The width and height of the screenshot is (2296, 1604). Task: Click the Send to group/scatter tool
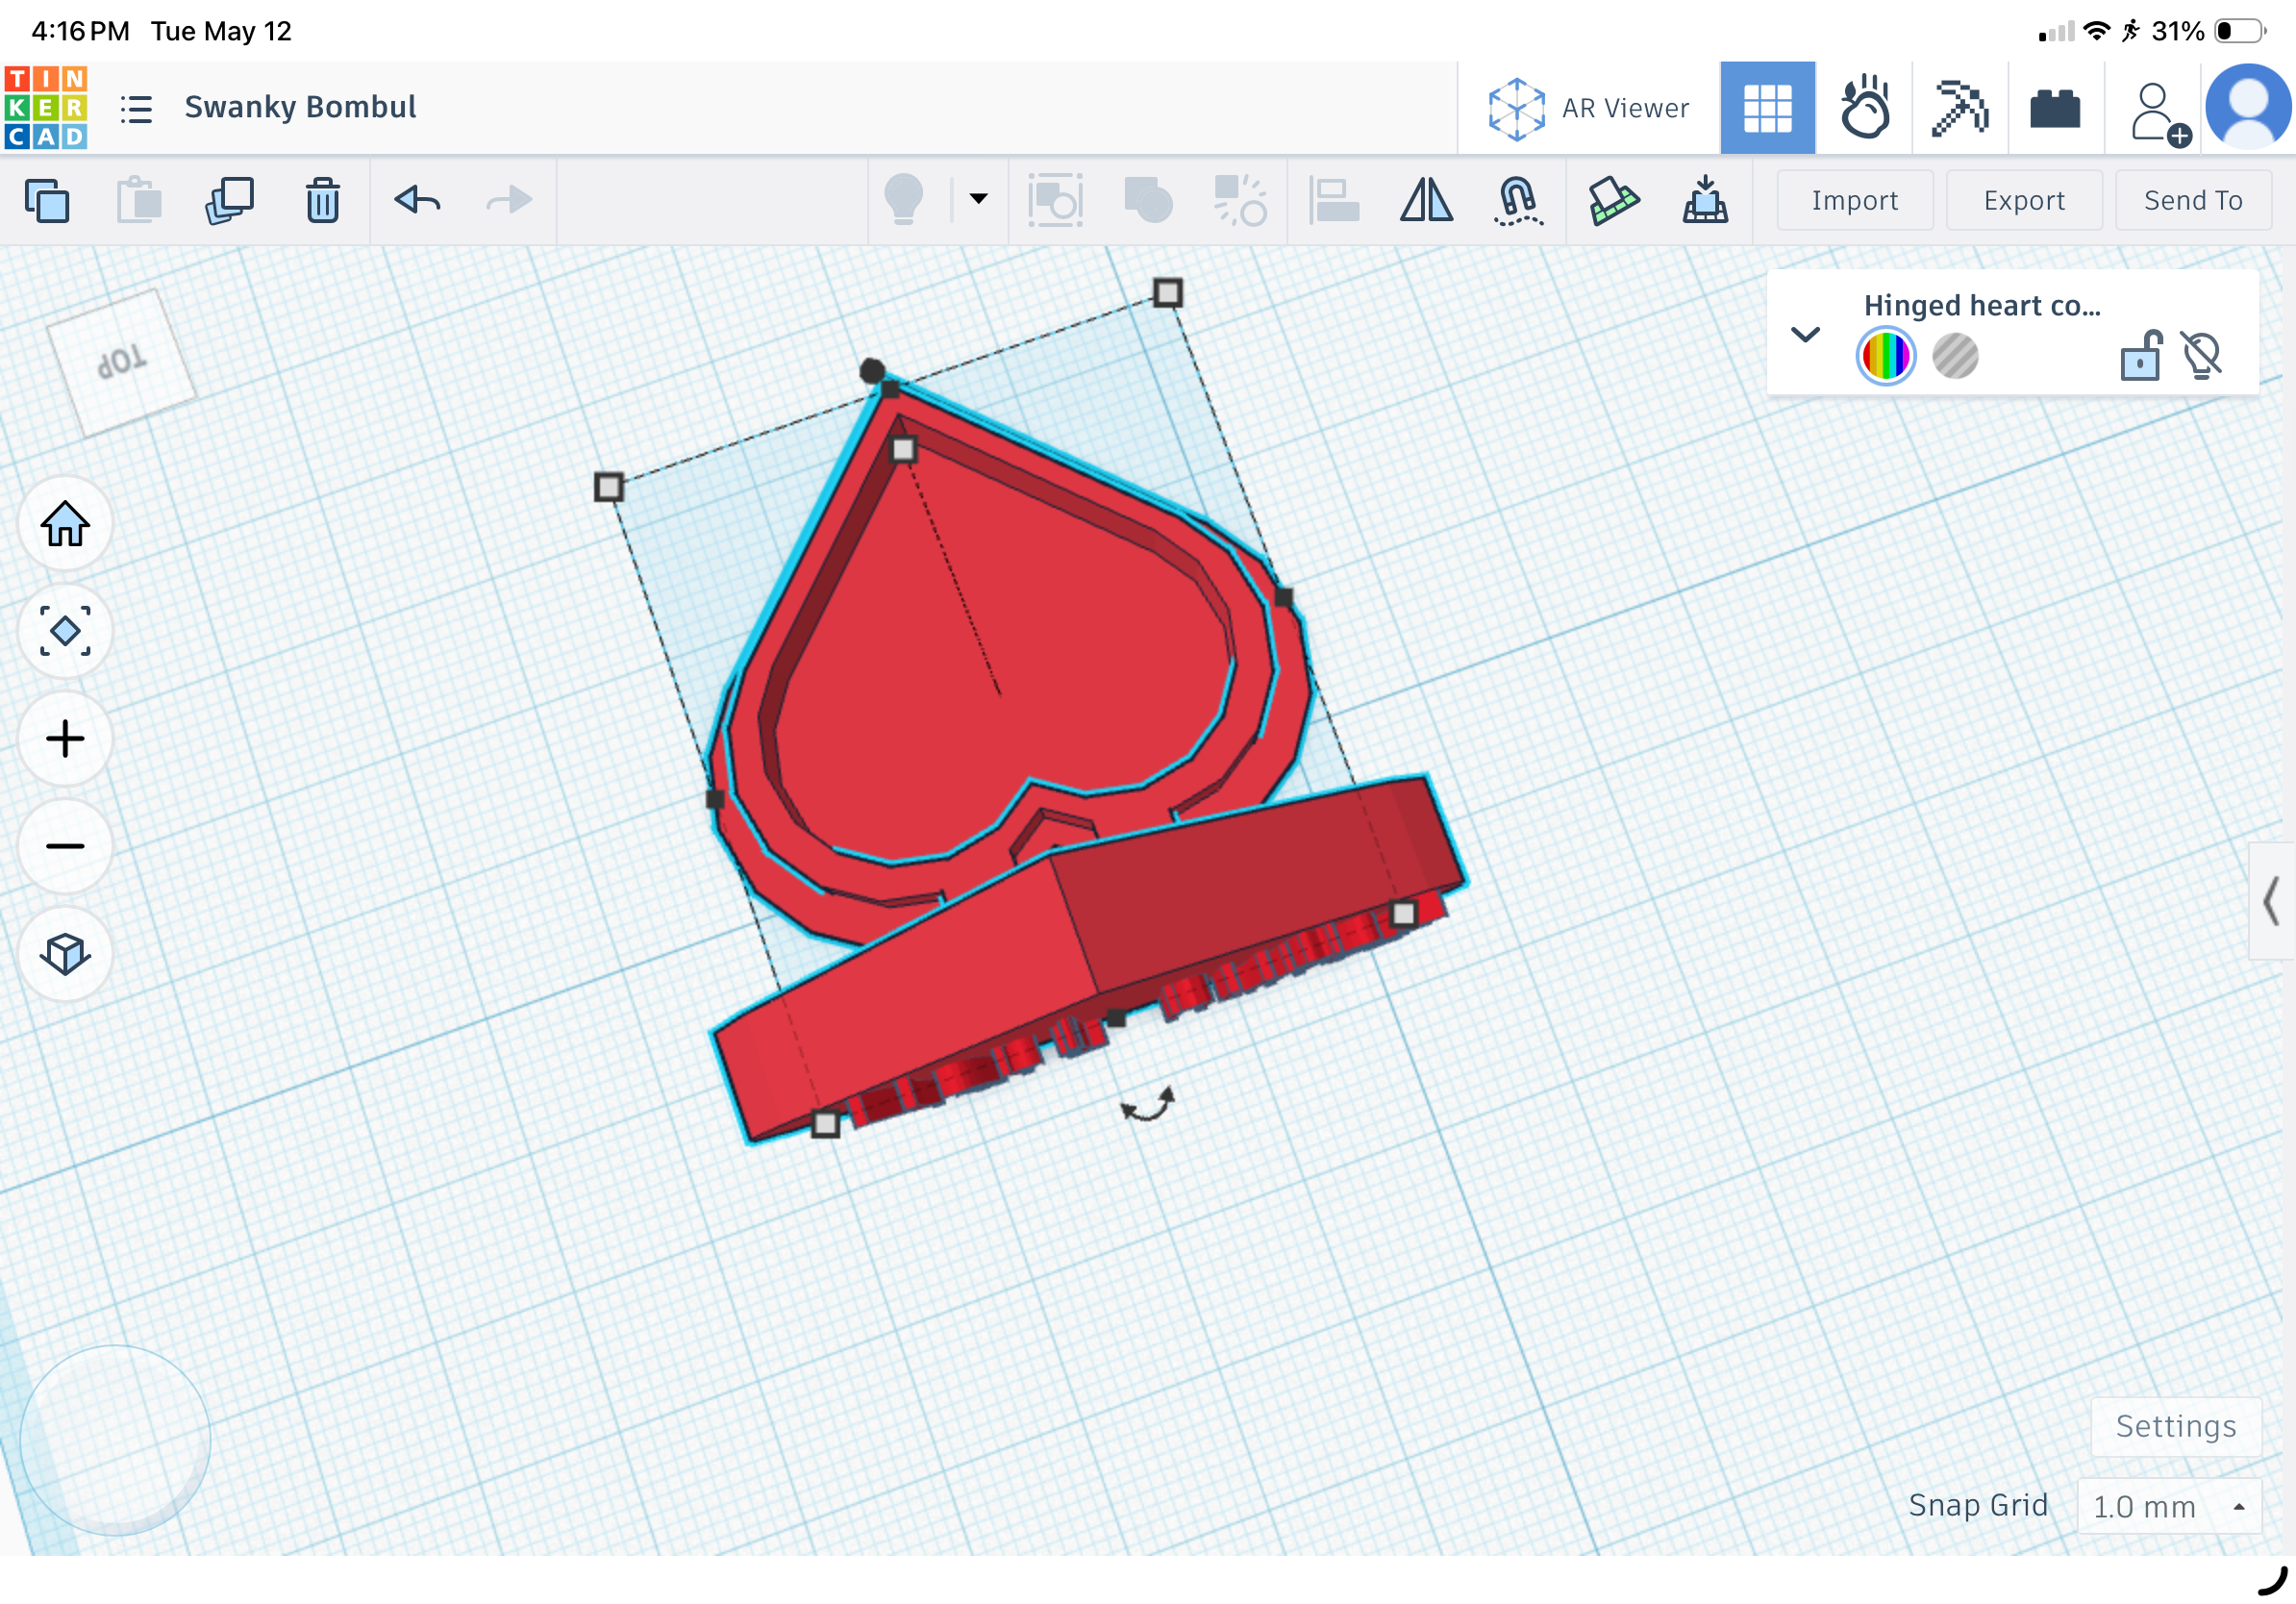1240,200
